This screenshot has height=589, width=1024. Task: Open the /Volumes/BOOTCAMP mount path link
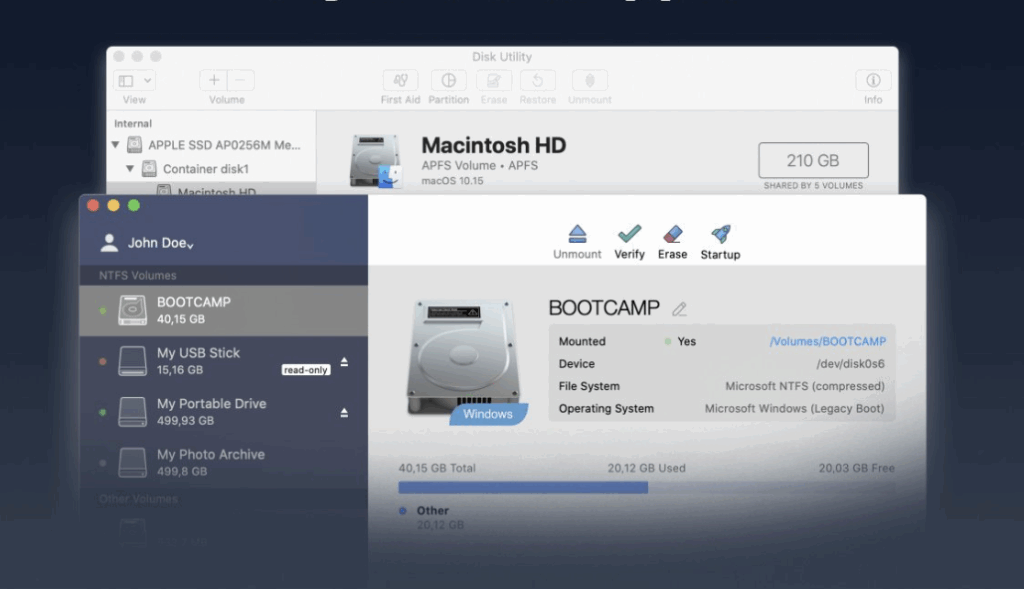tap(827, 342)
